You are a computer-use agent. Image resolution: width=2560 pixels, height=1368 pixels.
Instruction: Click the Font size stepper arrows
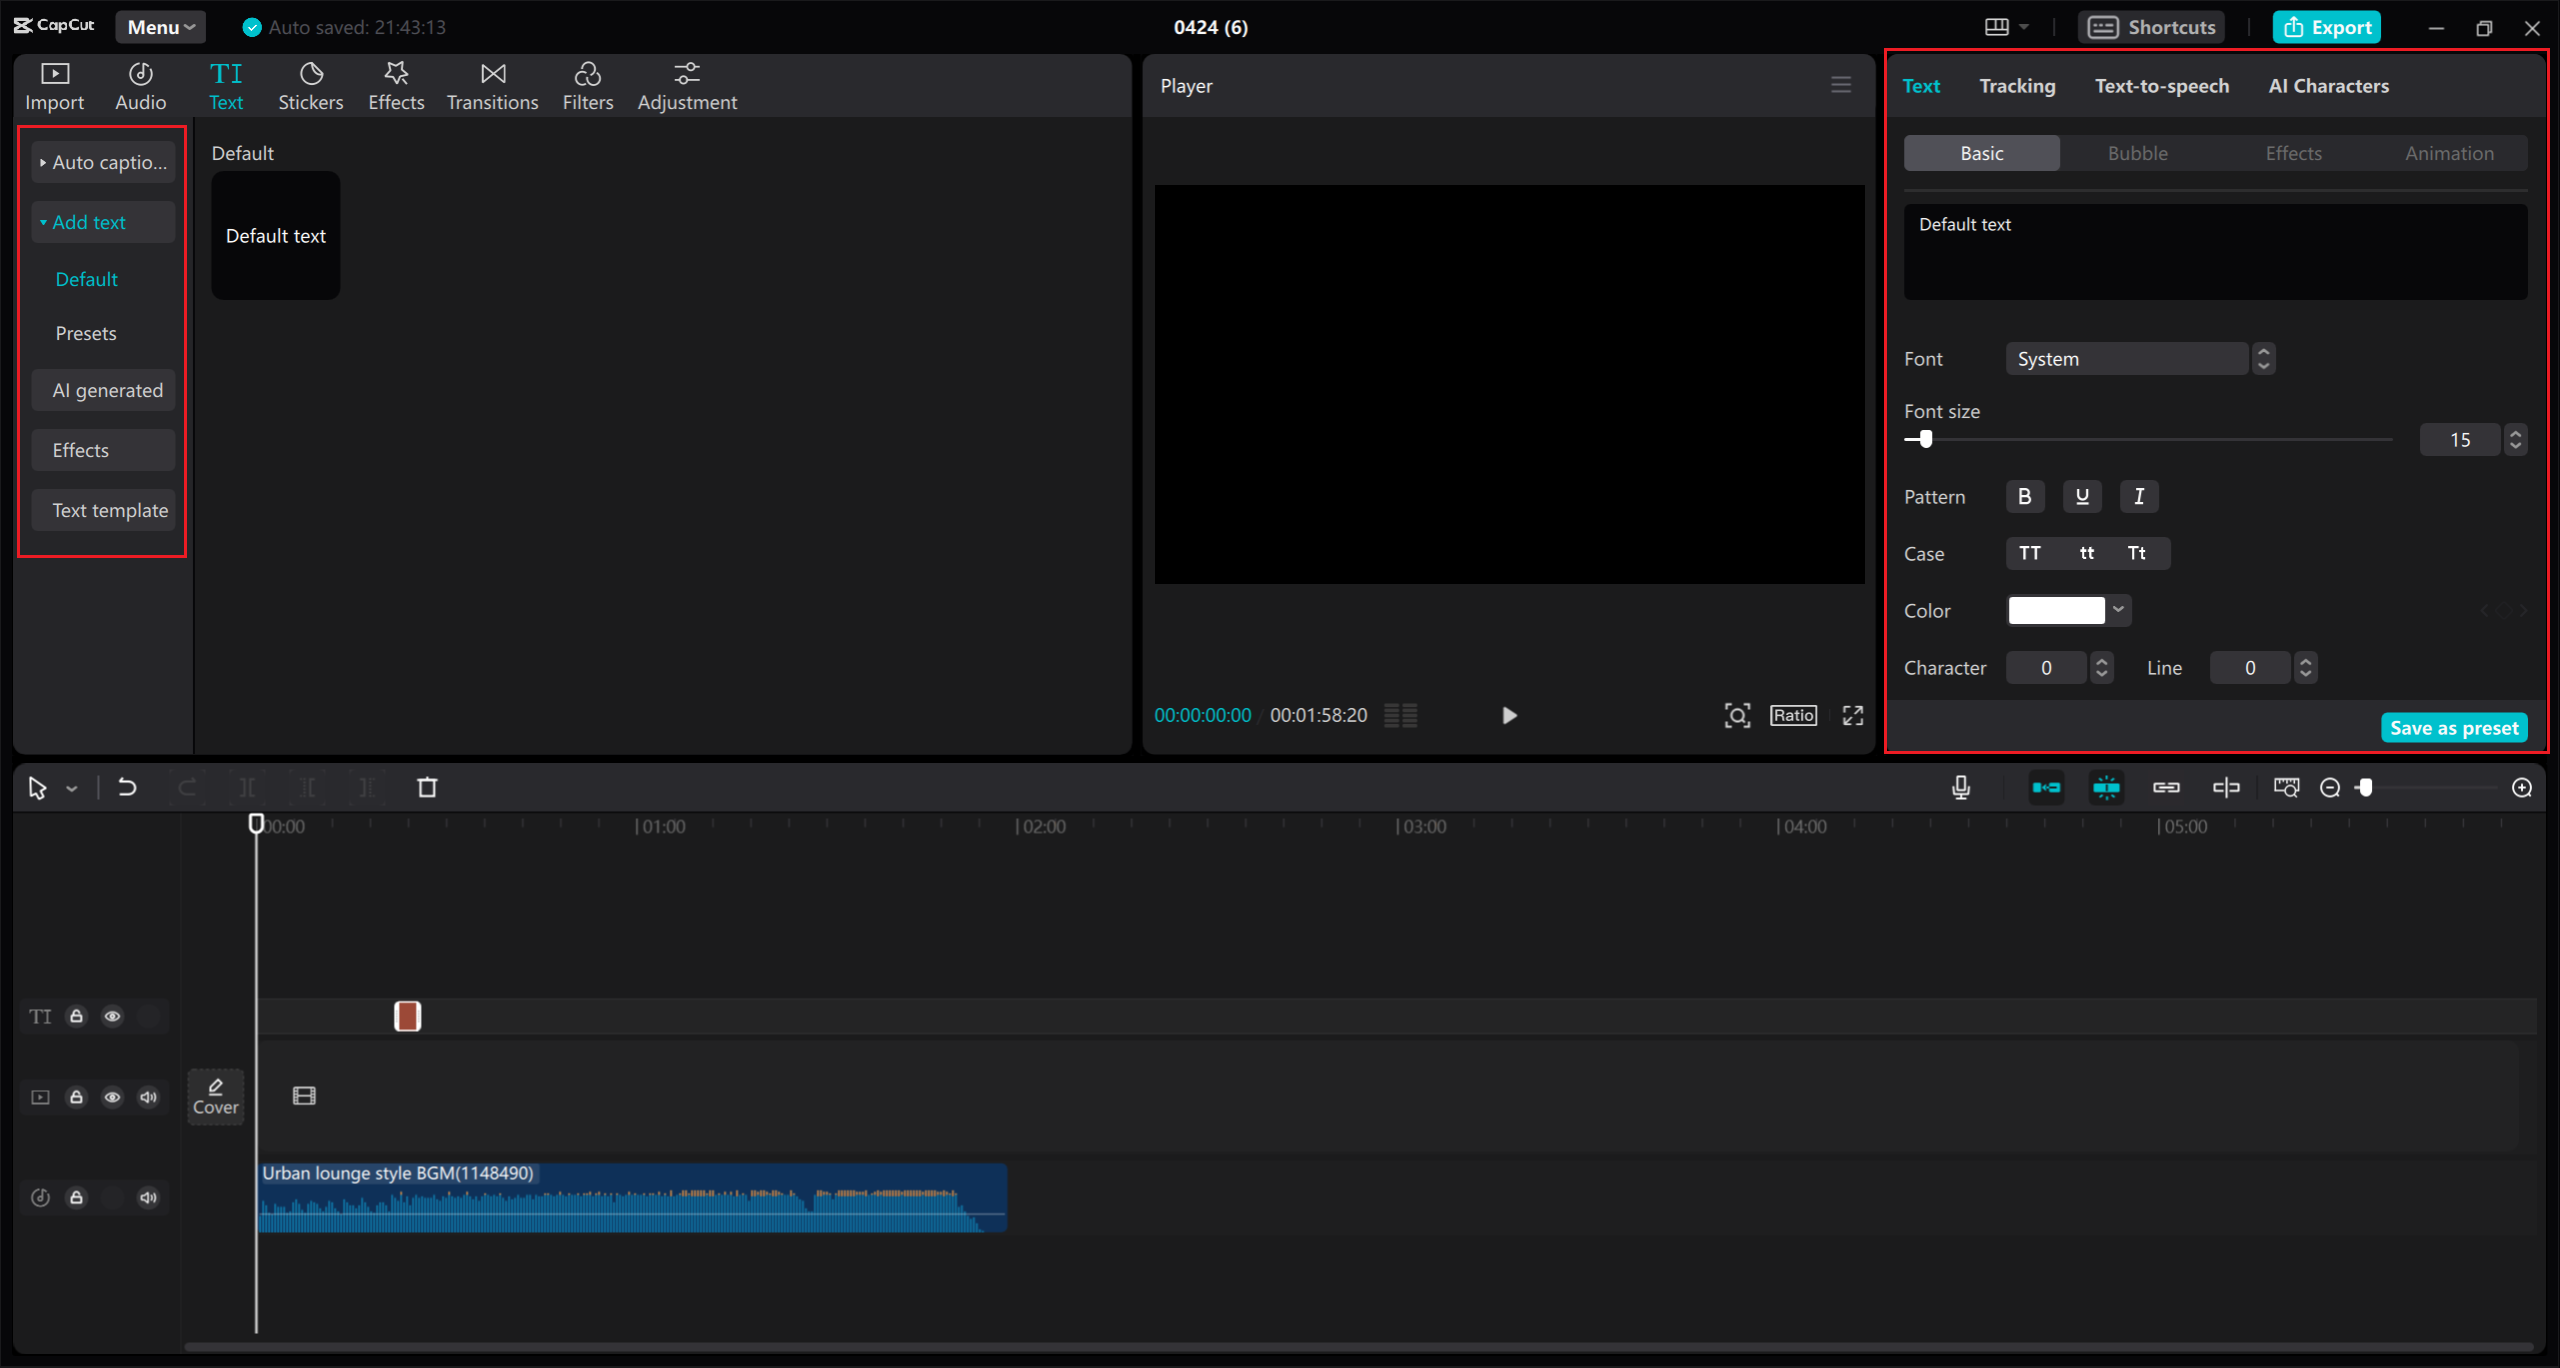pyautogui.click(x=2515, y=439)
